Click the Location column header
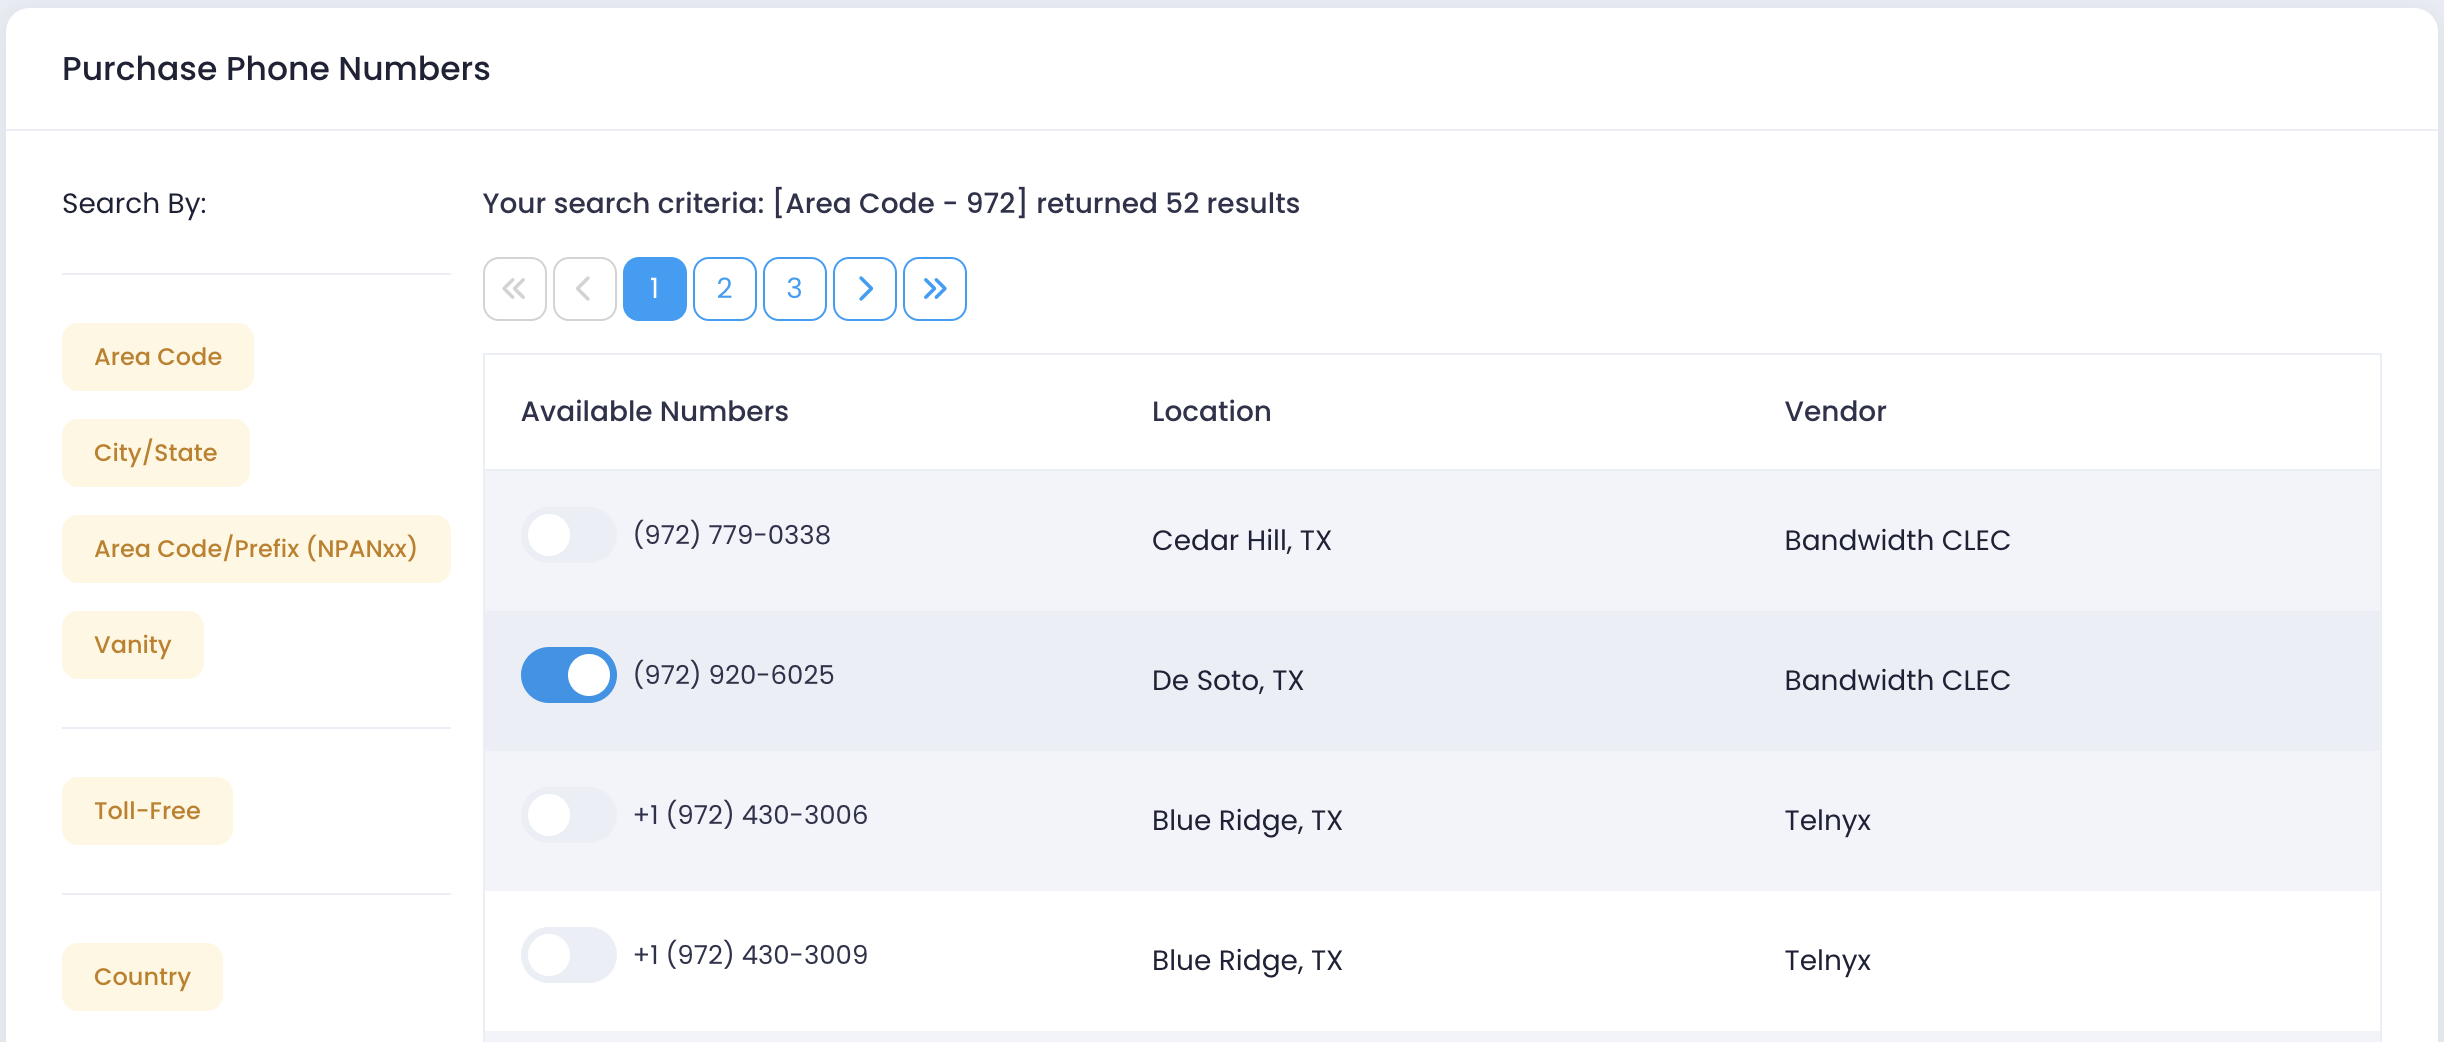2444x1042 pixels. click(1211, 411)
